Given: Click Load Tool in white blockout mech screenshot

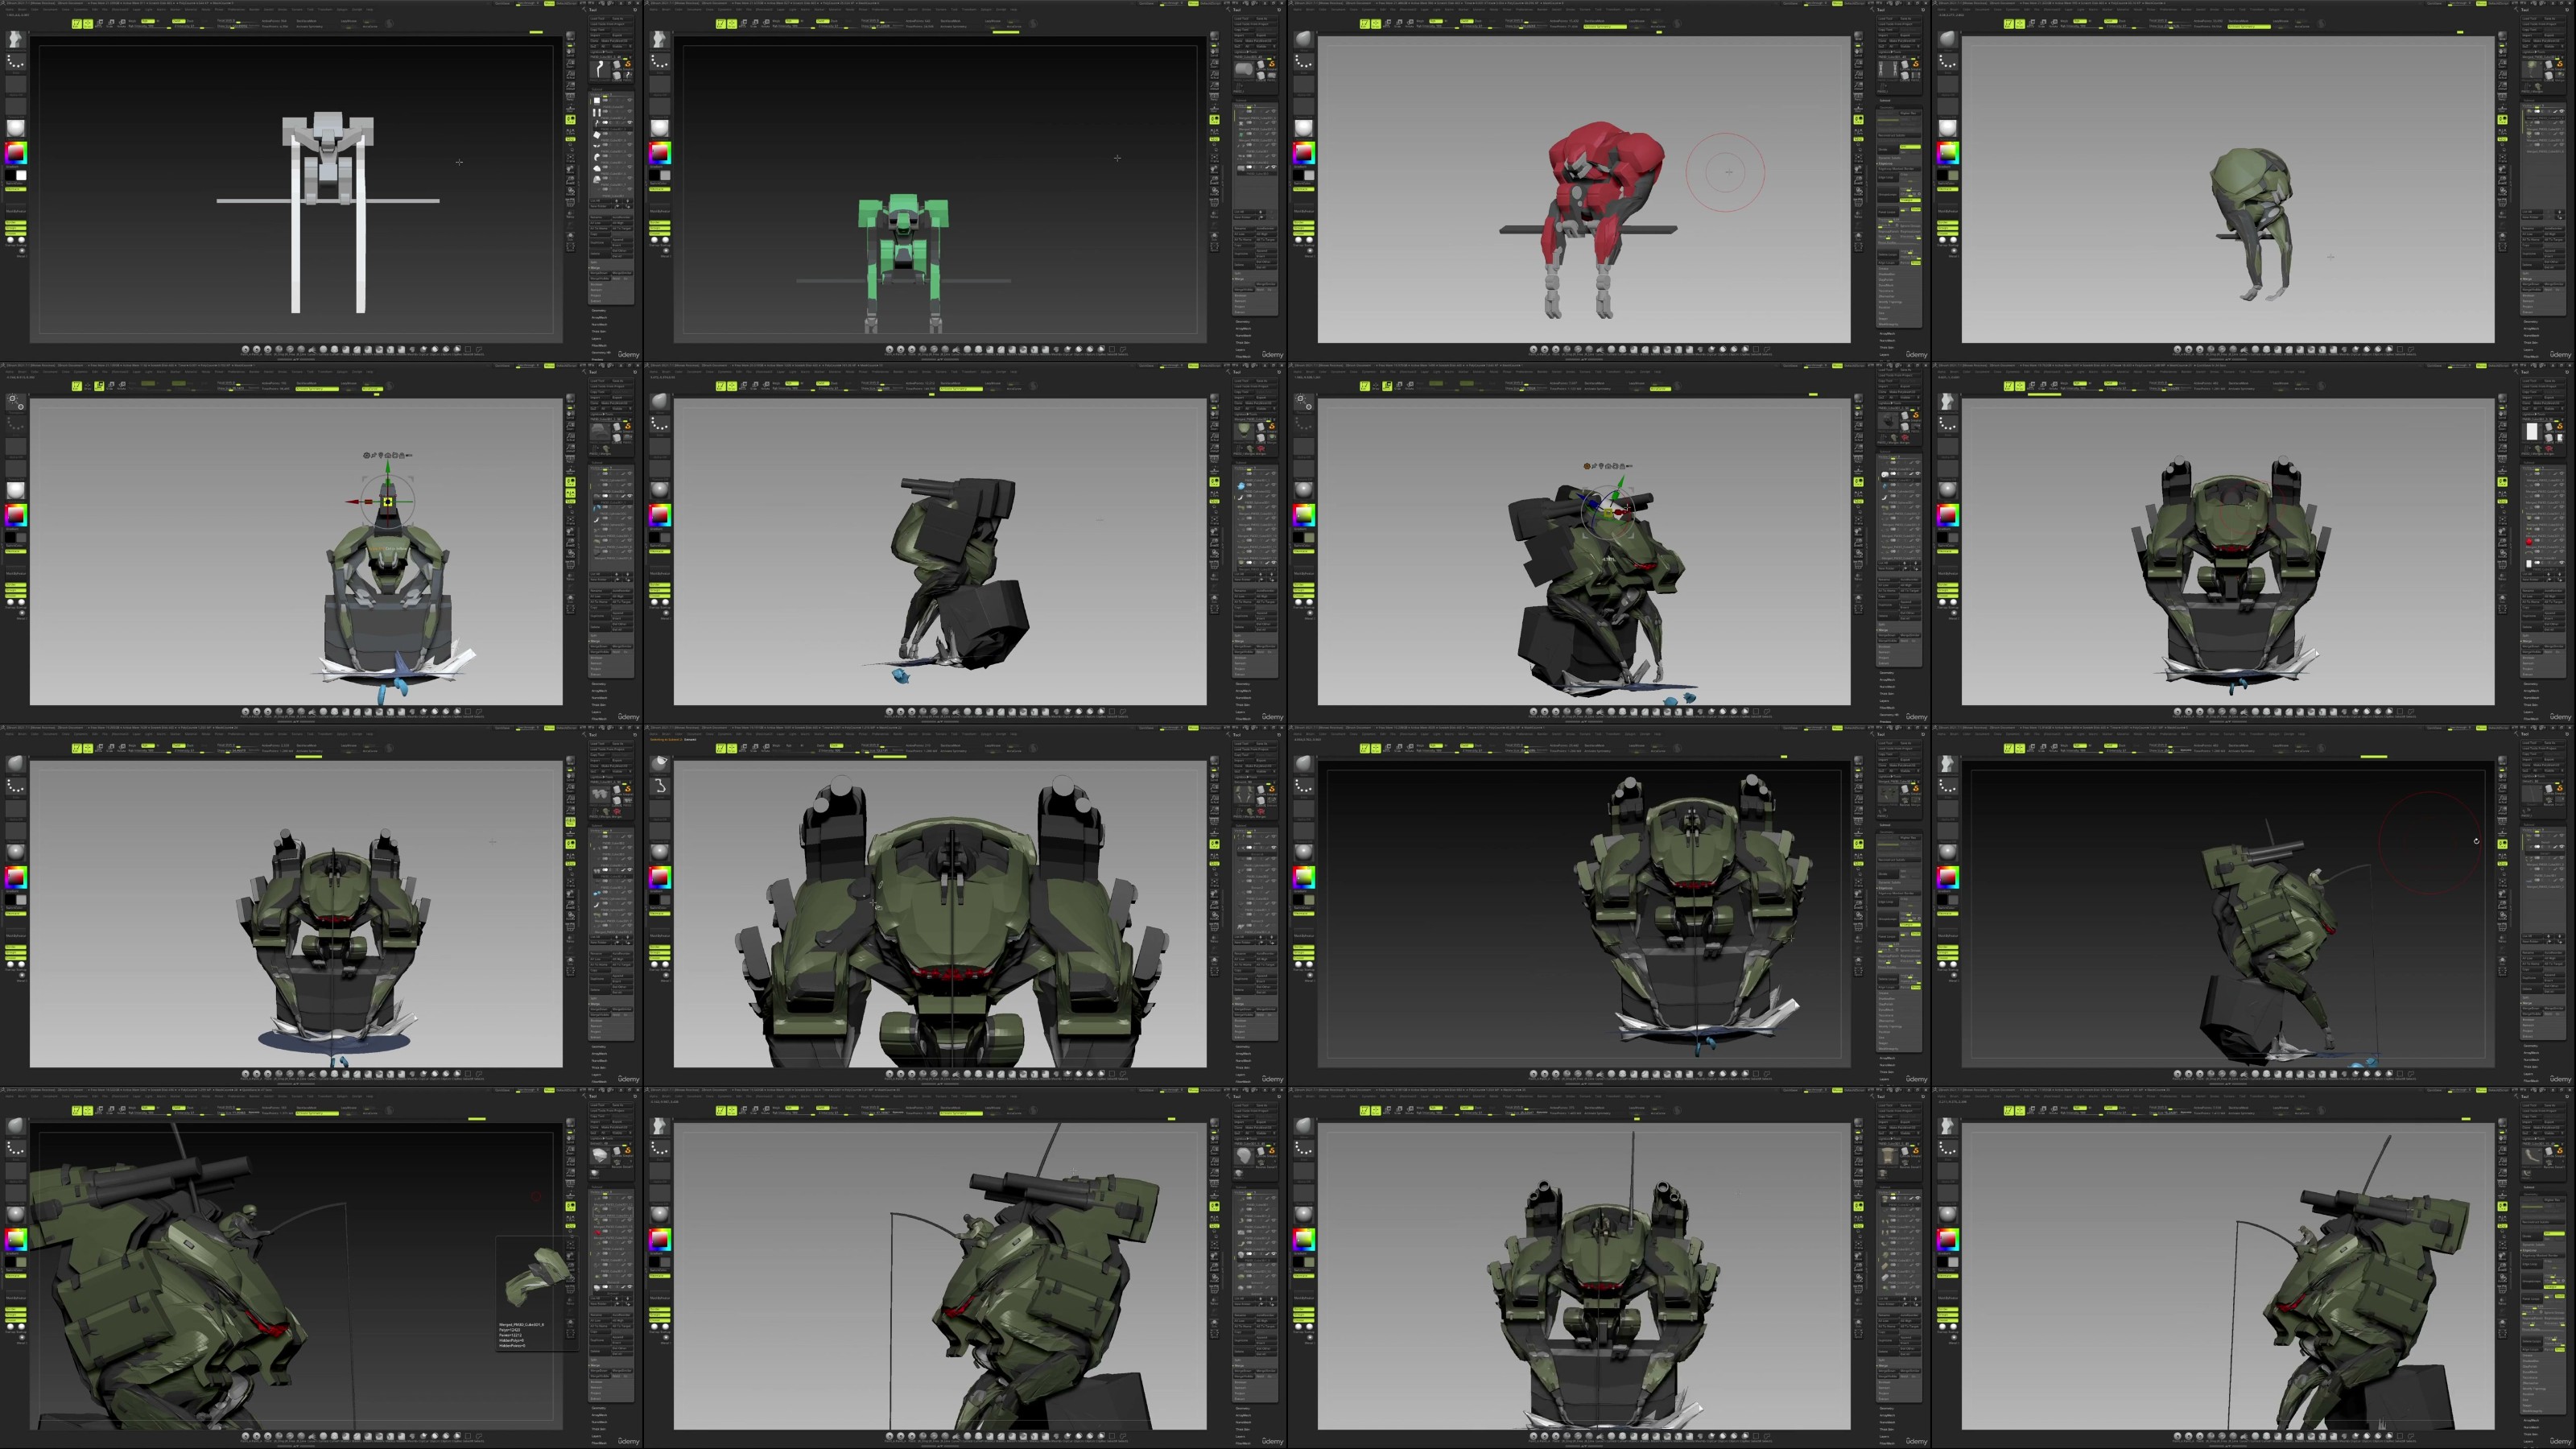Looking at the screenshot, I should point(598,18).
